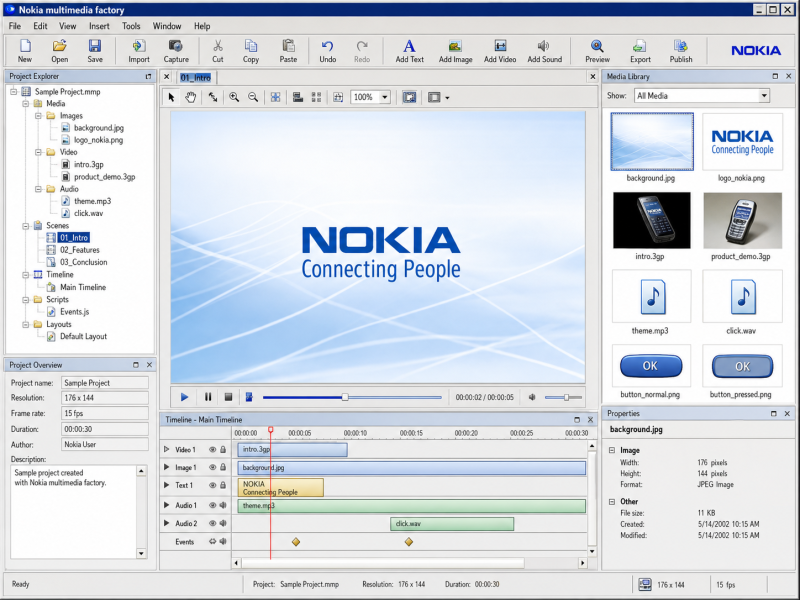800x600 pixels.
Task: Click the first event diamond marker
Action: 296,542
